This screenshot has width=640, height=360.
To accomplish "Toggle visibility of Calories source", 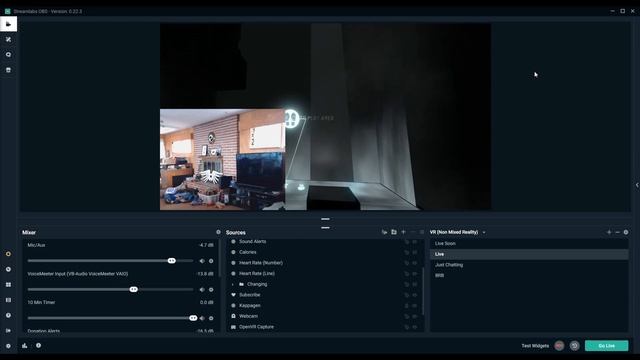I will click(x=415, y=252).
